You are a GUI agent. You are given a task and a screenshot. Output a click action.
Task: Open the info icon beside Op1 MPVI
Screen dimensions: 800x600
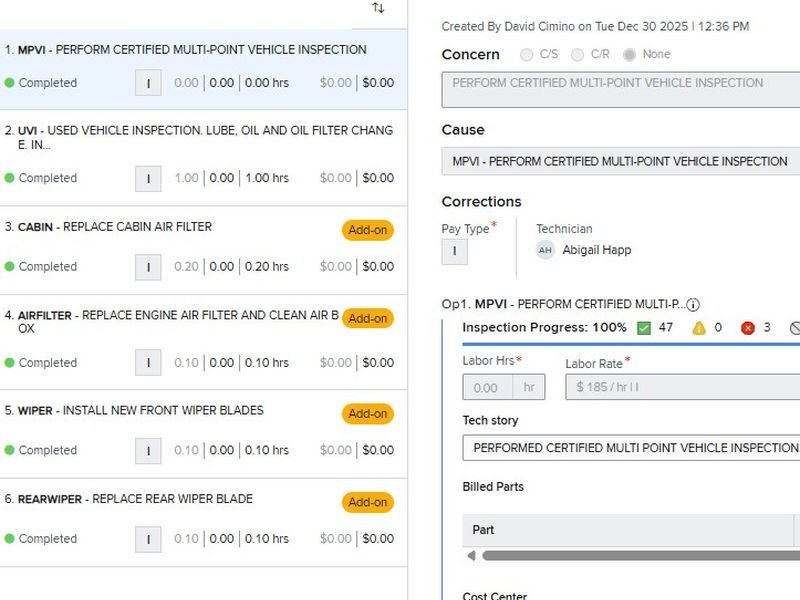tap(693, 305)
